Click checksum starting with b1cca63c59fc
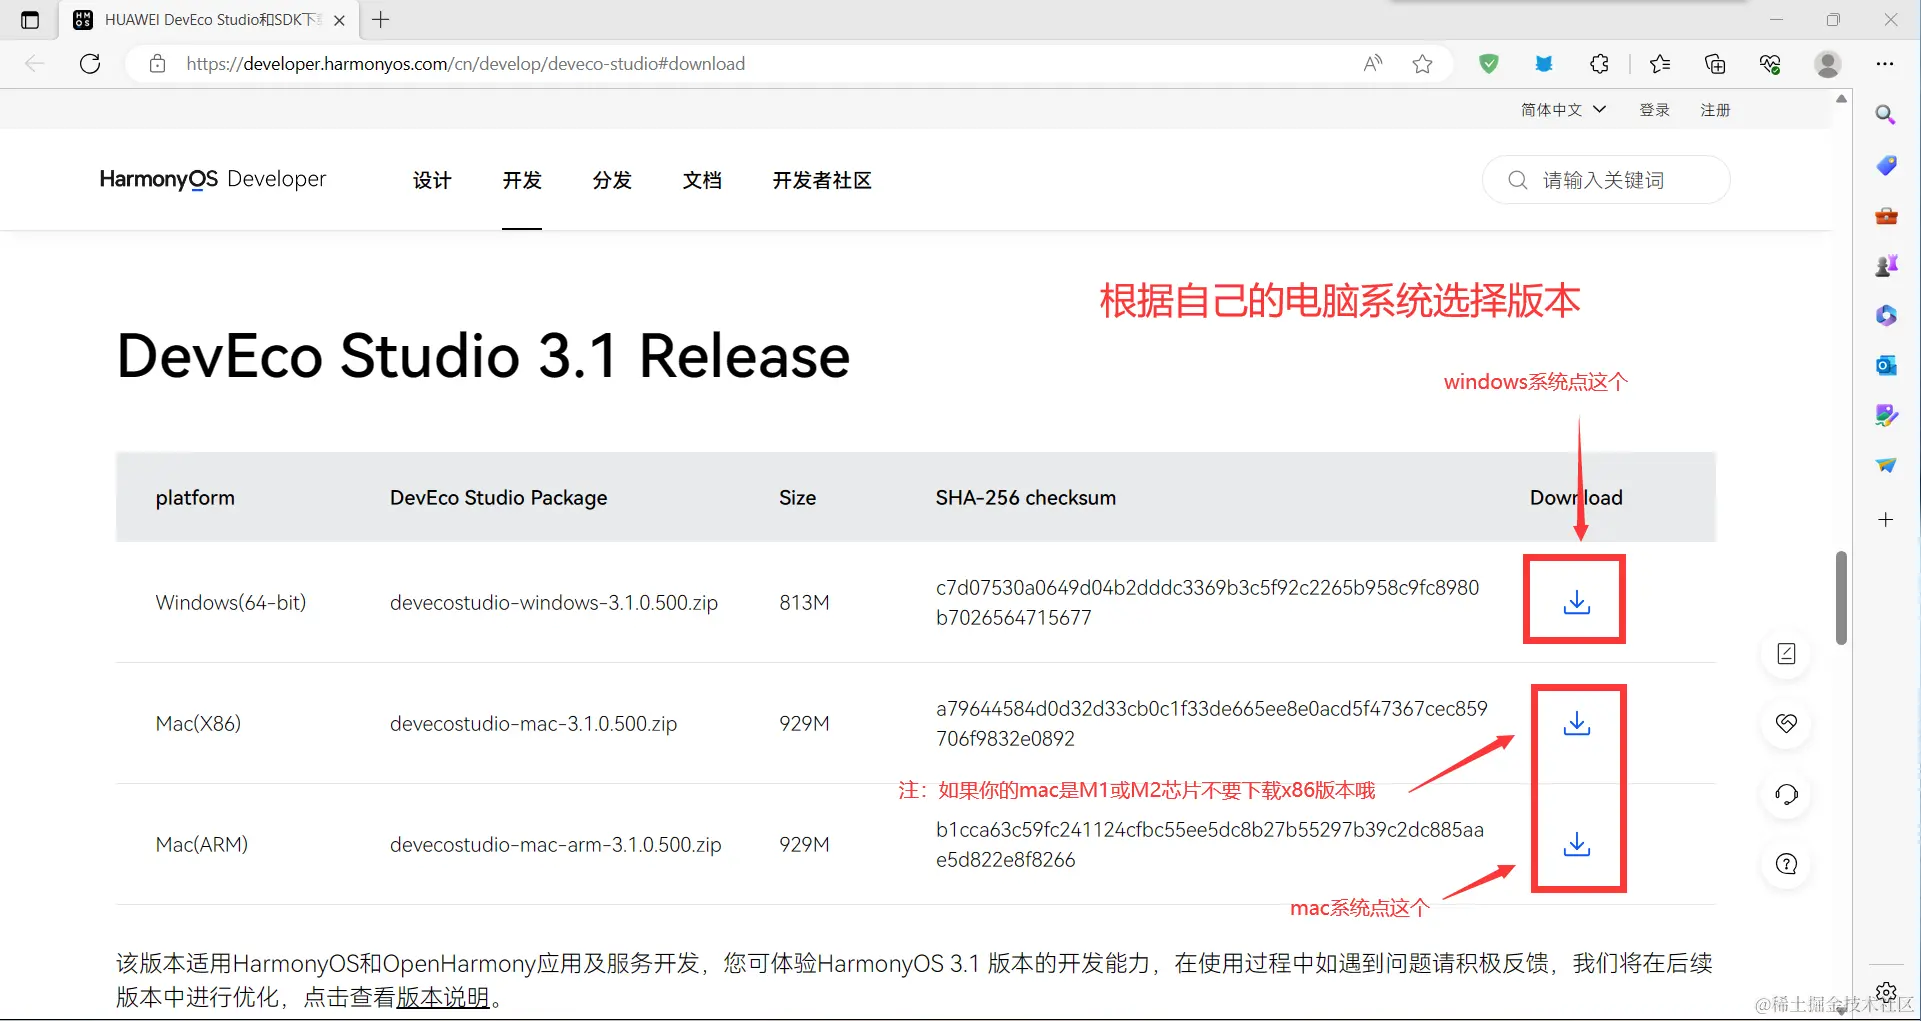The height and width of the screenshot is (1021, 1921). point(1209,845)
